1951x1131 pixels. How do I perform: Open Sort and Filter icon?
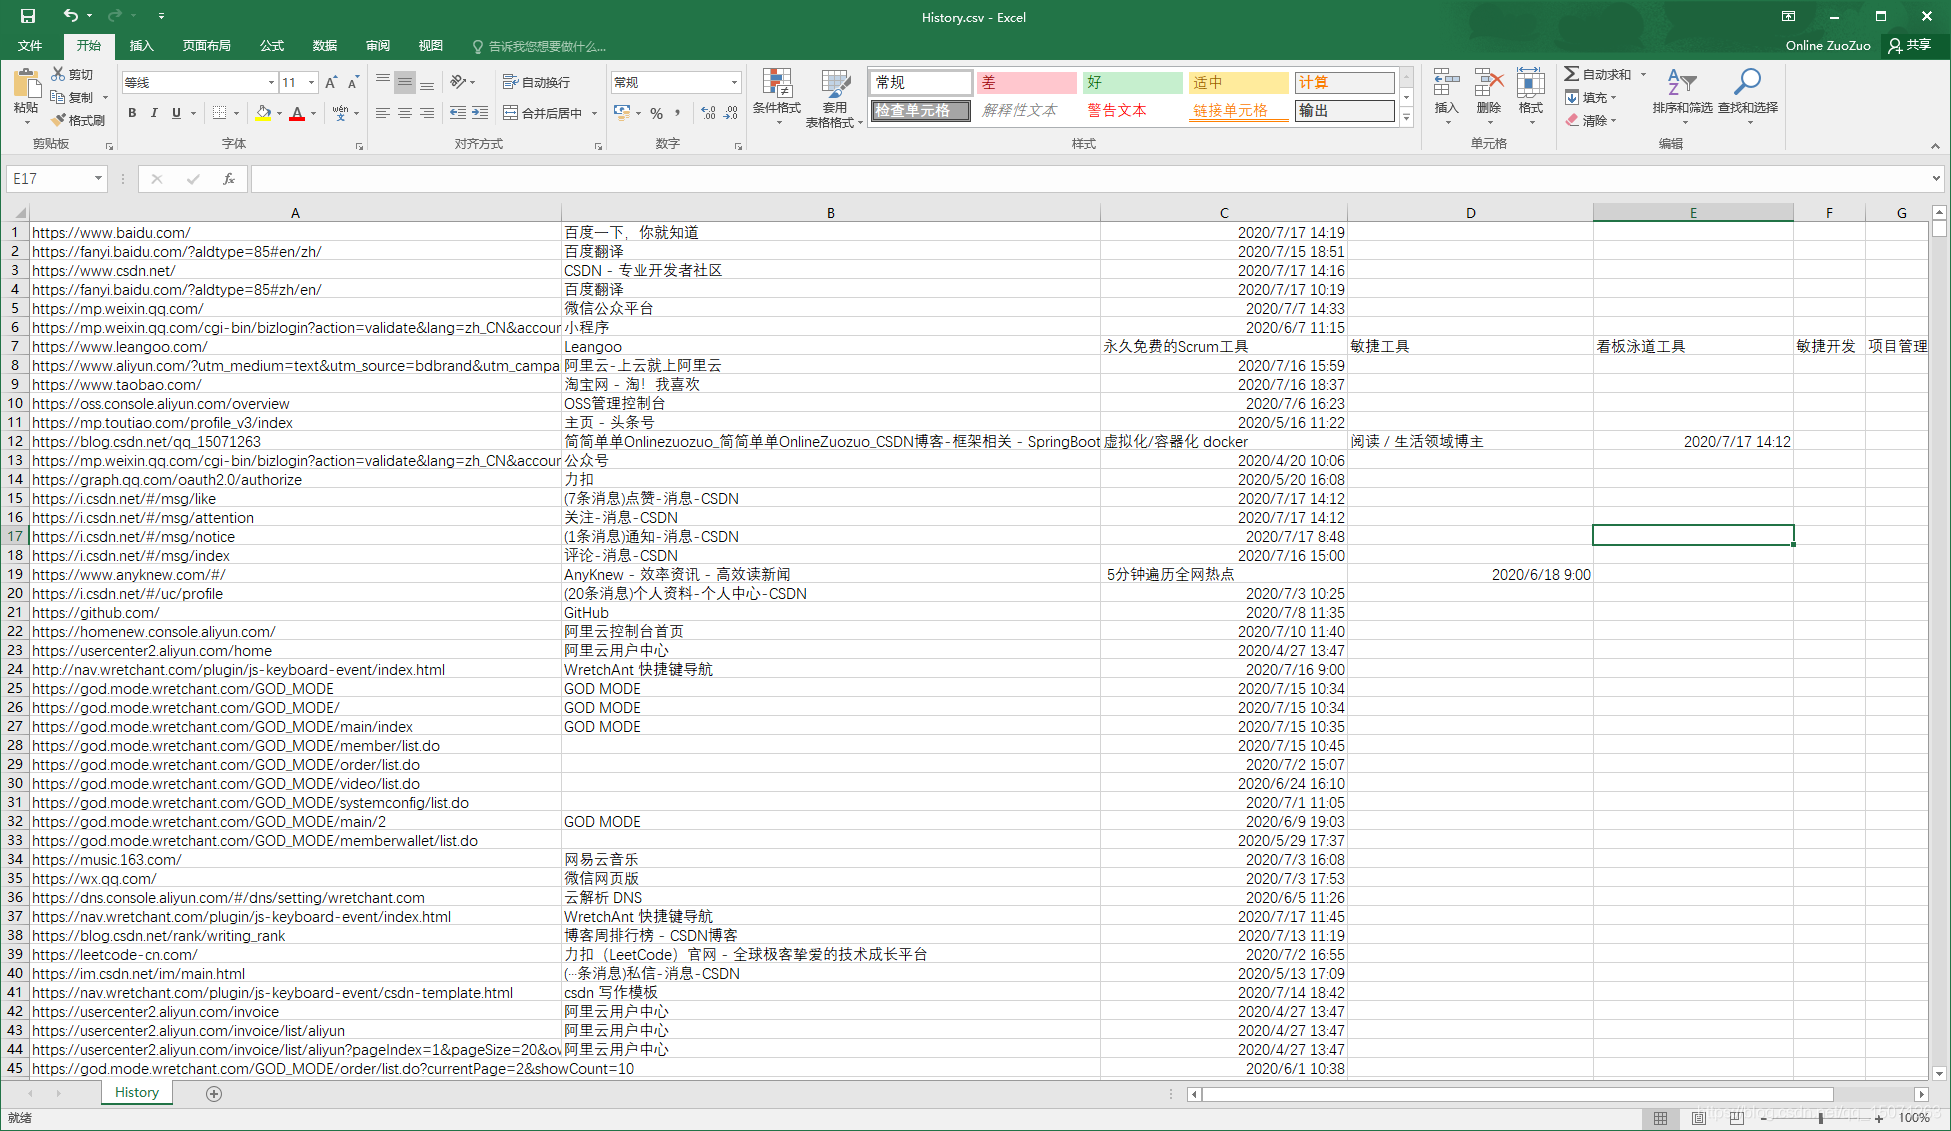click(x=1682, y=84)
